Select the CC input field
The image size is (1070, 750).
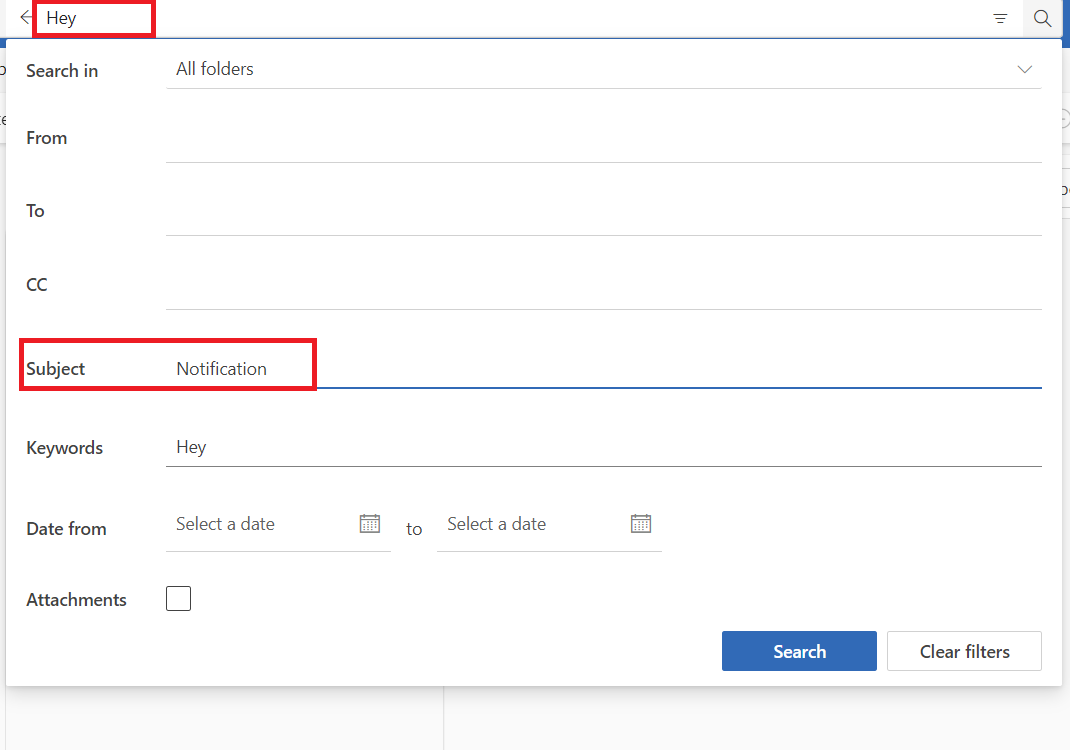[603, 287]
